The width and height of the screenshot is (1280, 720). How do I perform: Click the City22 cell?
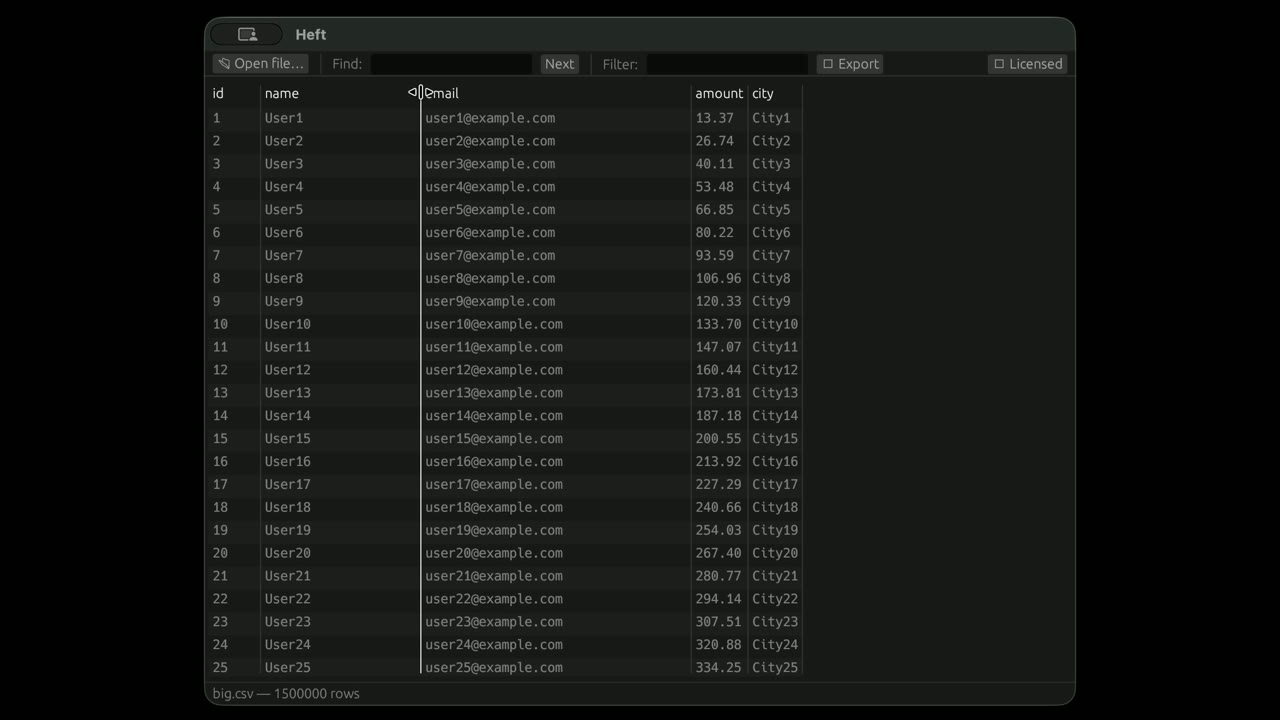775,600
